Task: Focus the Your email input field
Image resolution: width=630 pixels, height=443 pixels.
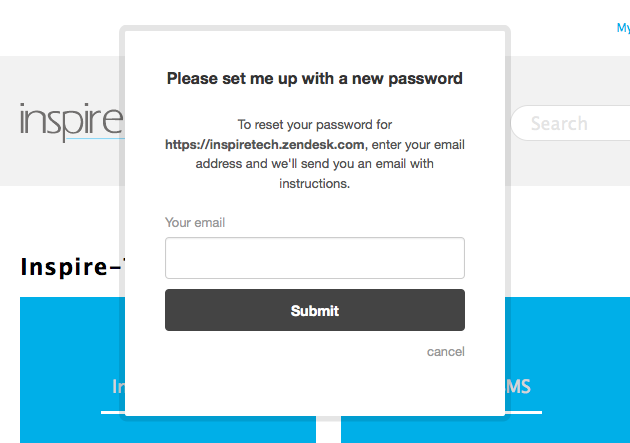Action: (x=314, y=258)
